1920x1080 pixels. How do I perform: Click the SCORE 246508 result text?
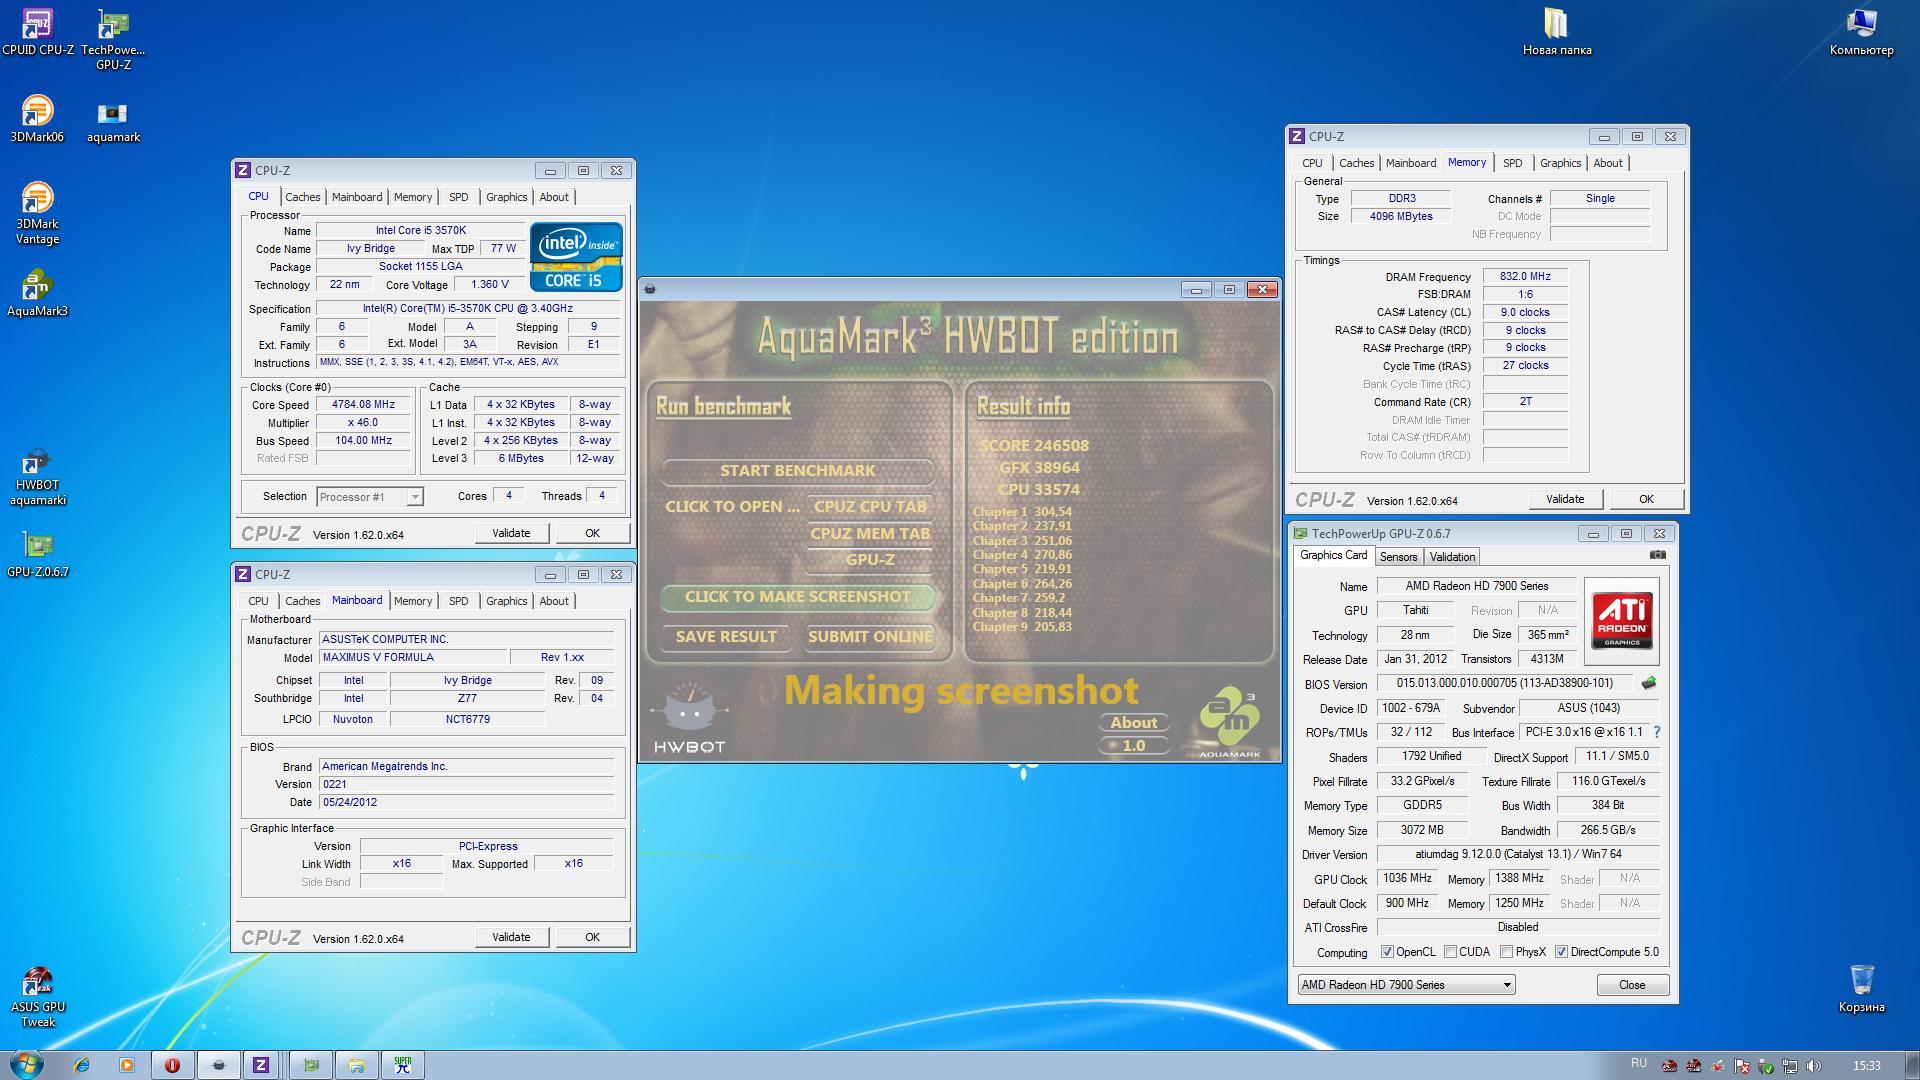(x=1034, y=446)
